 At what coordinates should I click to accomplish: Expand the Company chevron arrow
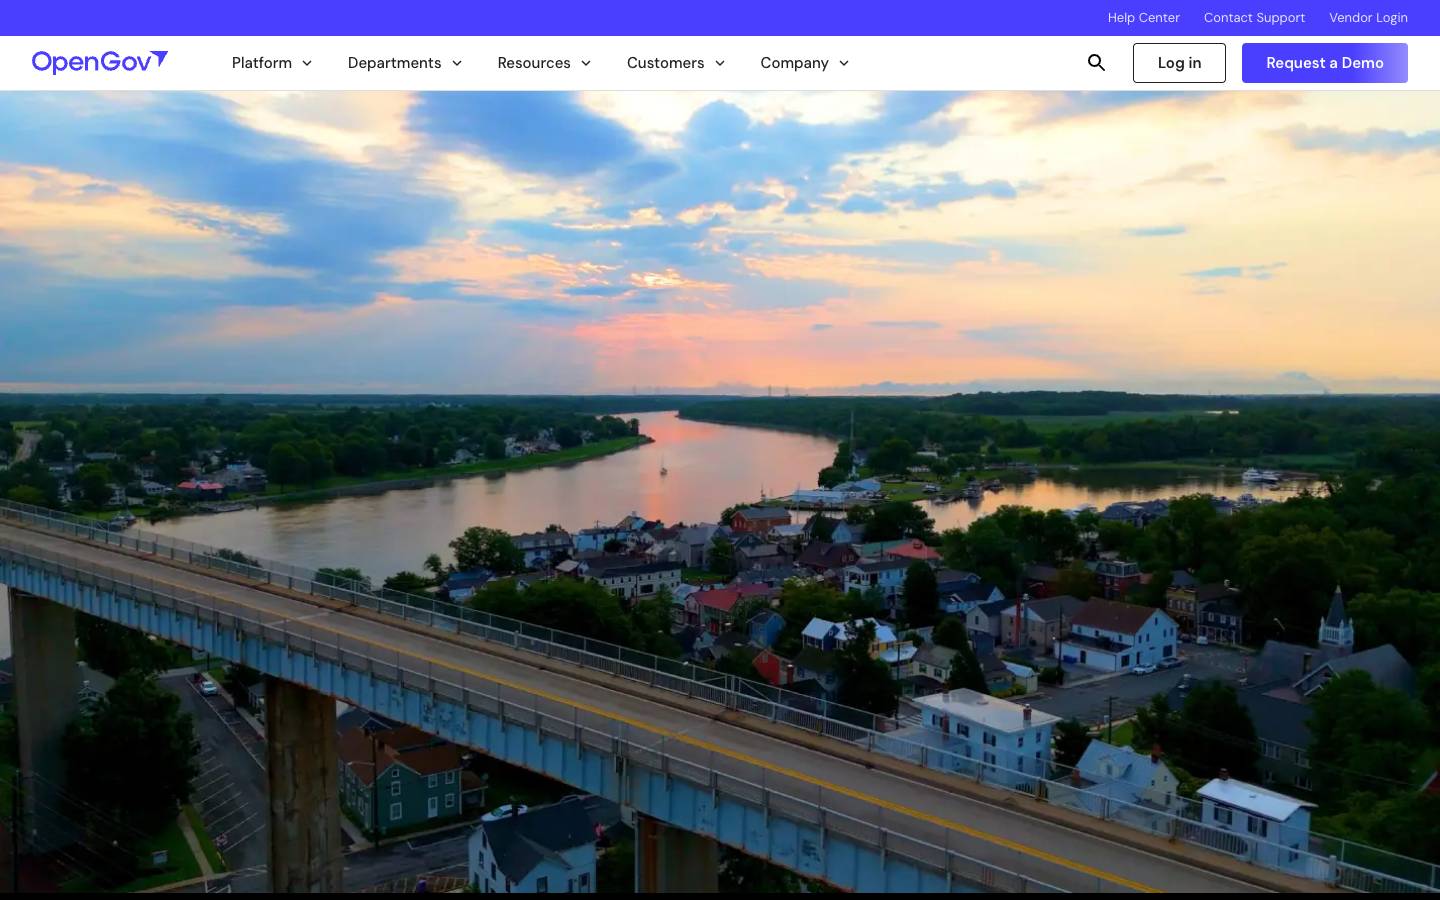pyautogui.click(x=844, y=63)
